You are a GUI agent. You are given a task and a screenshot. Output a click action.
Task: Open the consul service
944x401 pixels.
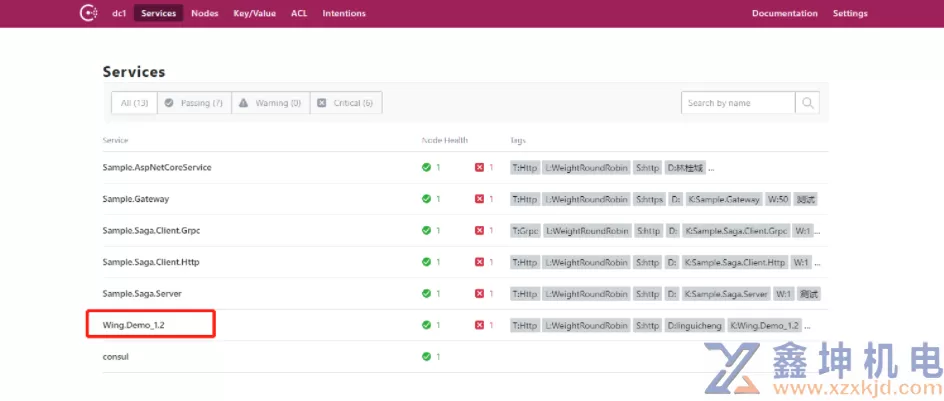(x=116, y=356)
